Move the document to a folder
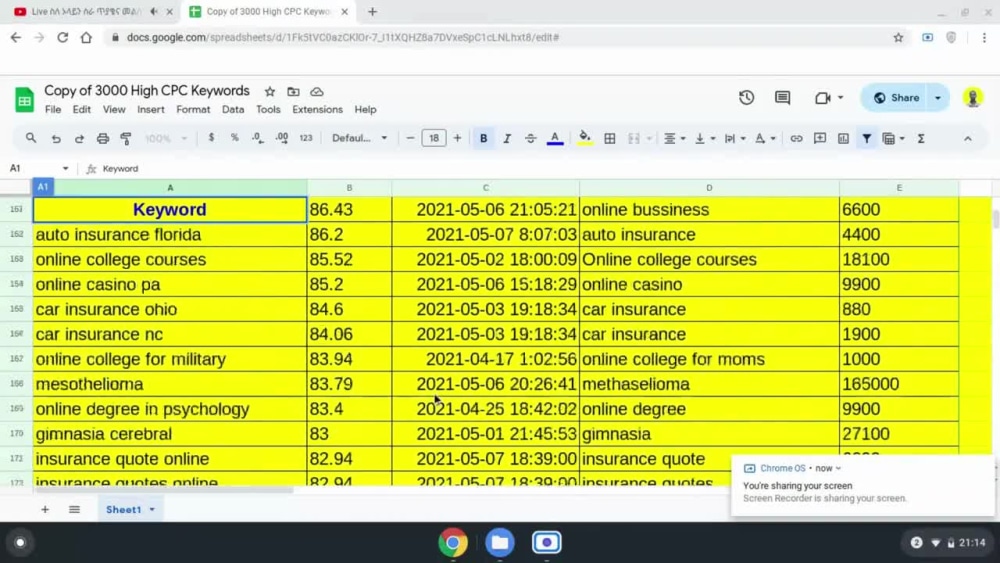 pos(293,92)
